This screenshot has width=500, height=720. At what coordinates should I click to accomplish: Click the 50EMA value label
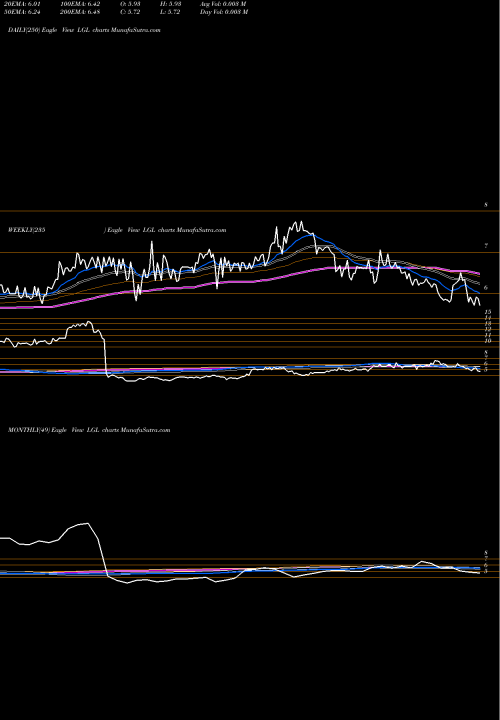pos(21,12)
